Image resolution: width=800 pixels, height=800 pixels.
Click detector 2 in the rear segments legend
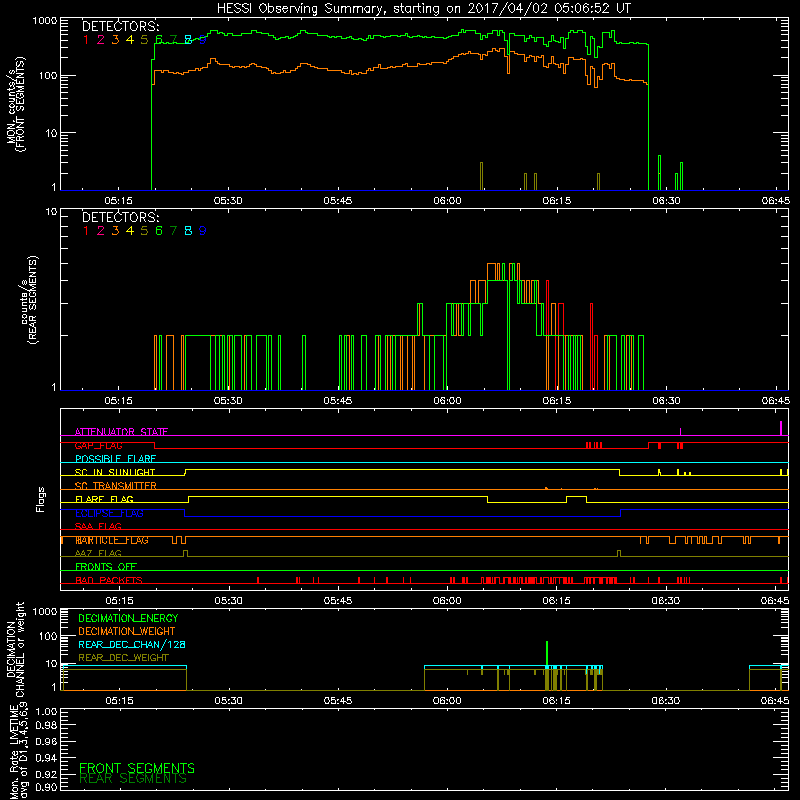point(101,231)
